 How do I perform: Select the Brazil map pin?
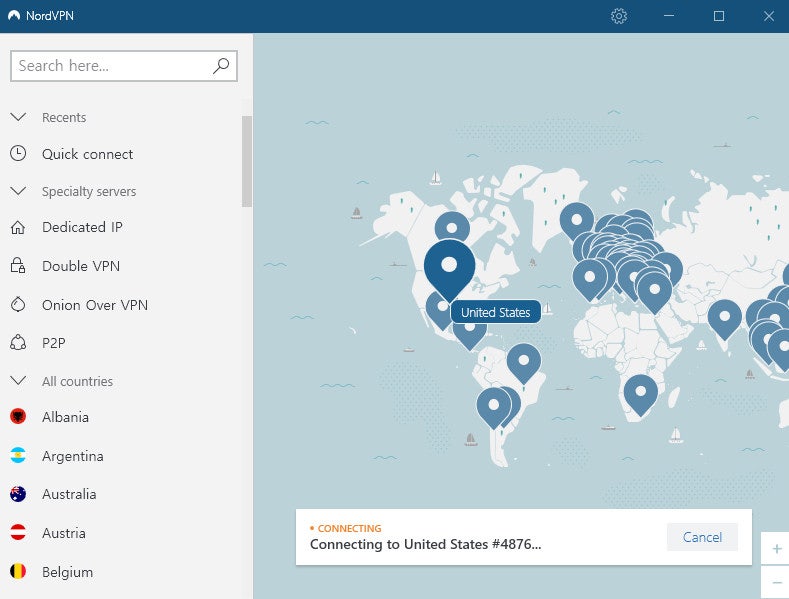[x=524, y=361]
